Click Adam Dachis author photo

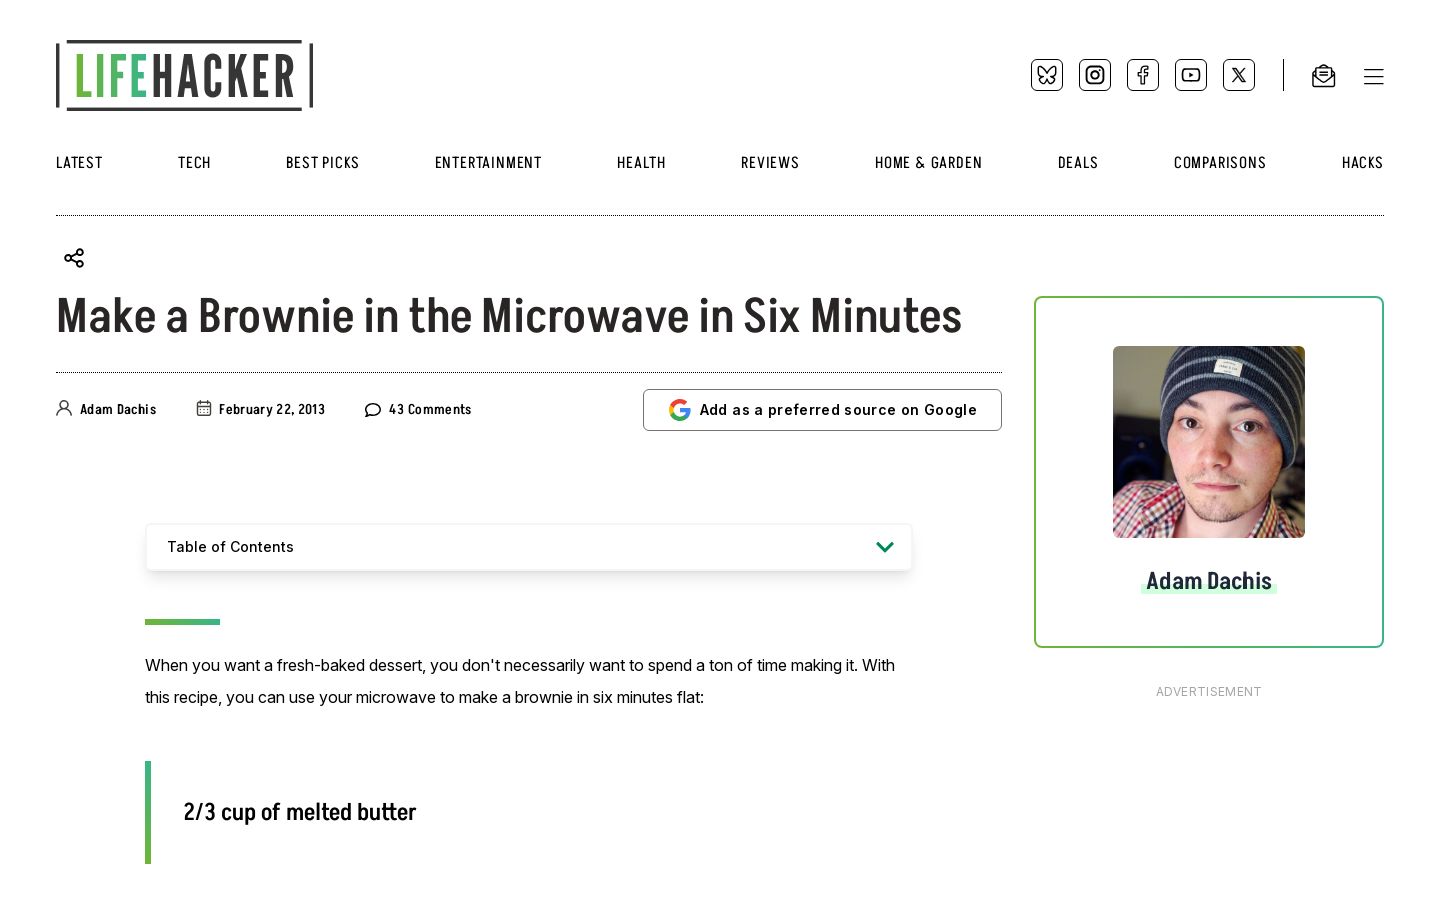click(1209, 442)
